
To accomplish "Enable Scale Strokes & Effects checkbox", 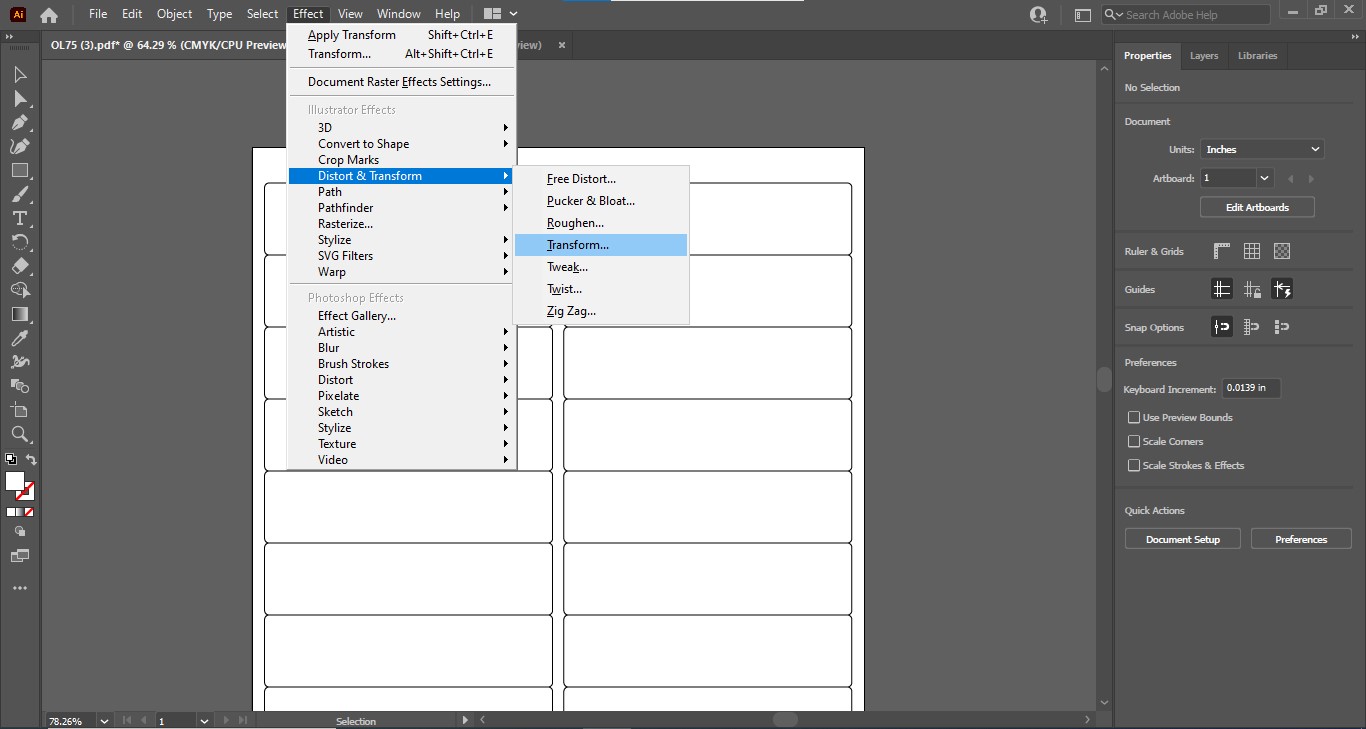I will 1134,465.
